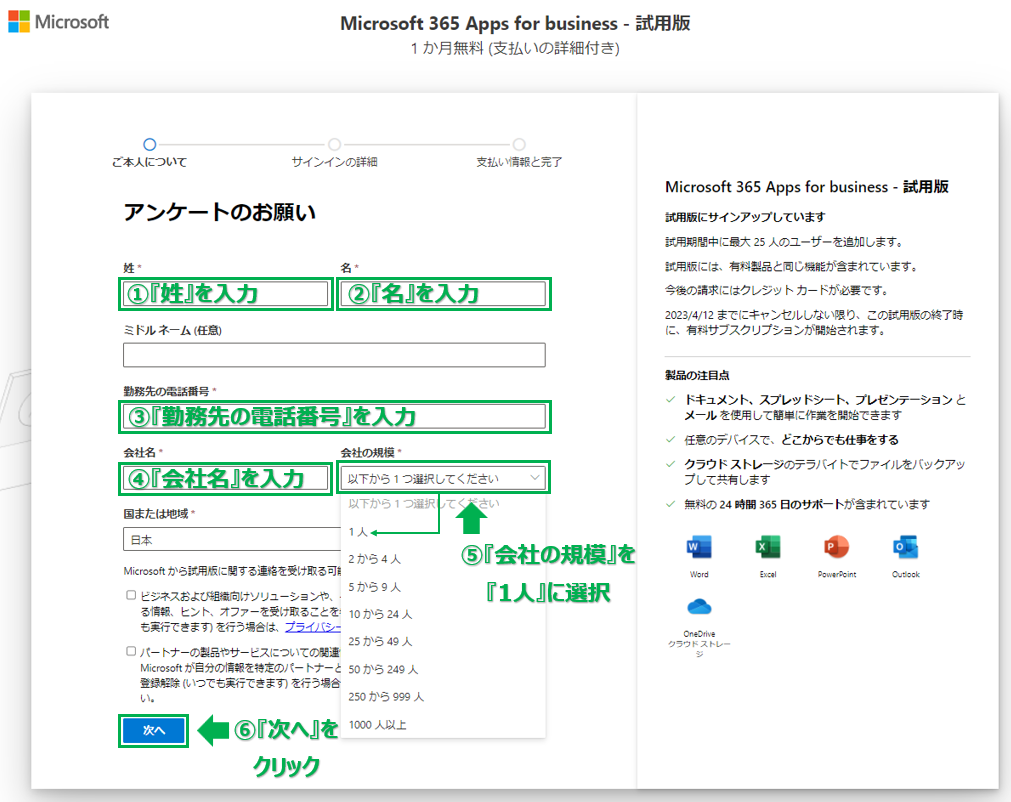The height and width of the screenshot is (802, 1011).
Task: Click the PowerPoint app icon
Action: (836, 547)
